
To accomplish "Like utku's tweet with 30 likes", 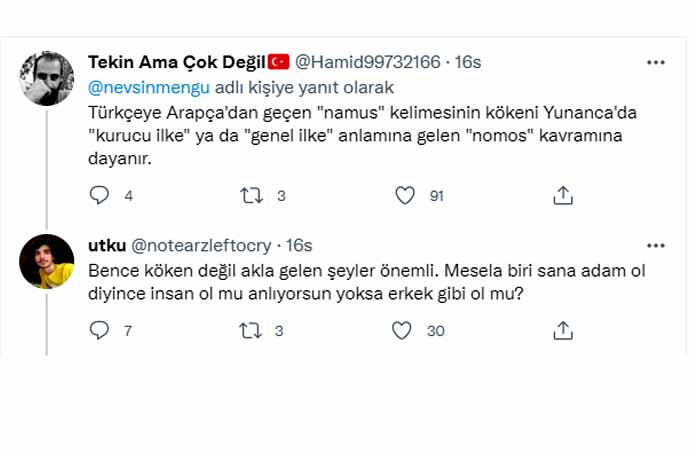I will [x=401, y=330].
